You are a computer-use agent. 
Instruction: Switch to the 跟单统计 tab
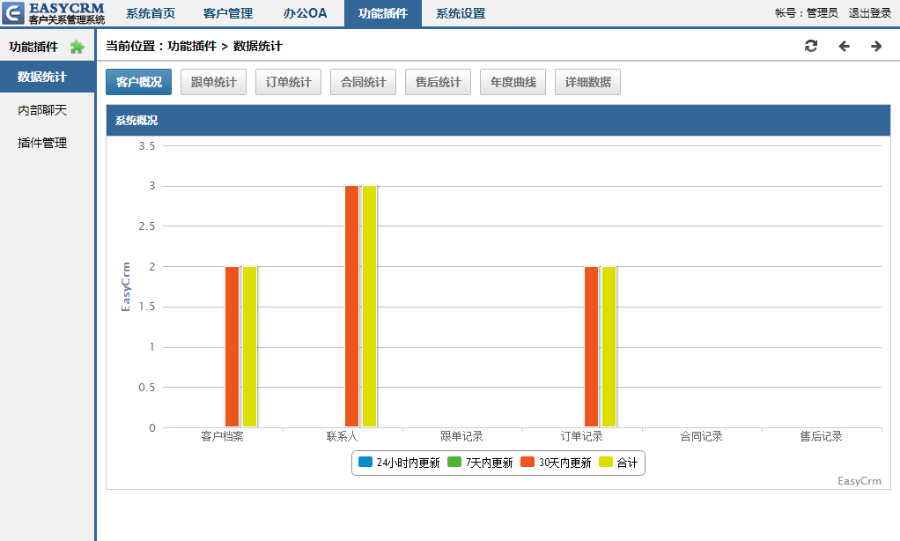(214, 82)
